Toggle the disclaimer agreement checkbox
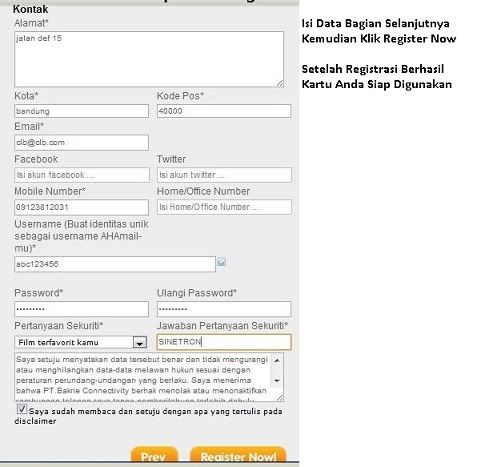 22,409
